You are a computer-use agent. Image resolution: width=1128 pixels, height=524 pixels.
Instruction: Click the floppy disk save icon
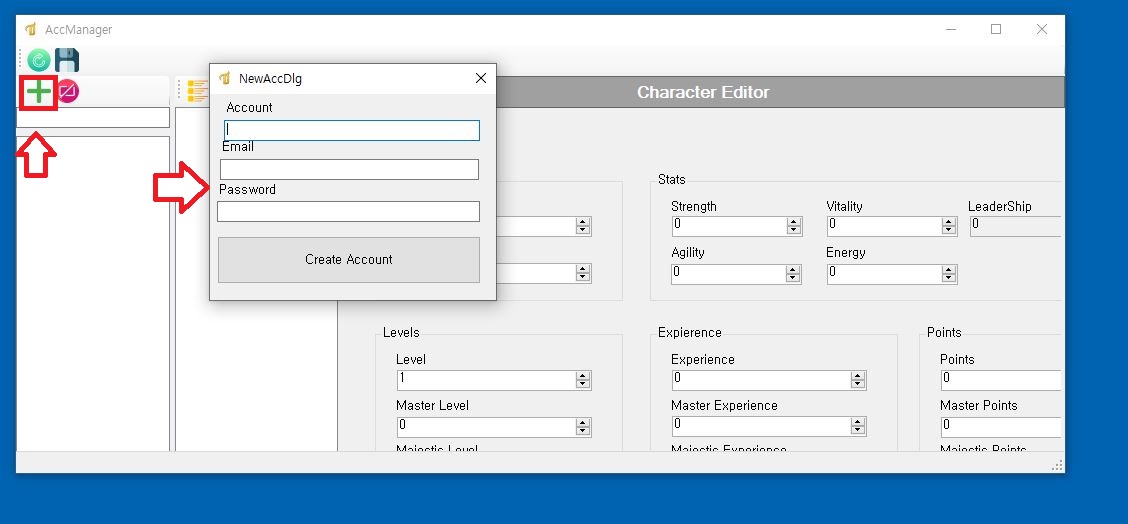(67, 60)
